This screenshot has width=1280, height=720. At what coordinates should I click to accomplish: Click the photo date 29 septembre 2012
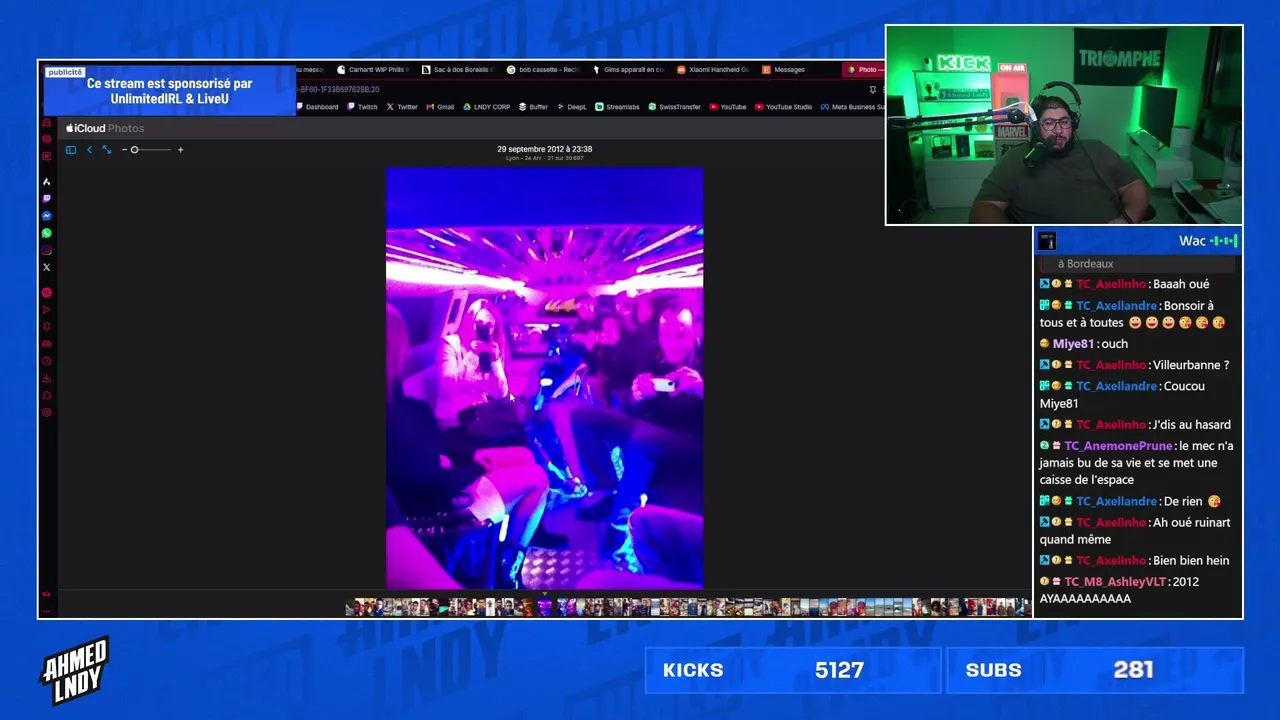pyautogui.click(x=545, y=149)
